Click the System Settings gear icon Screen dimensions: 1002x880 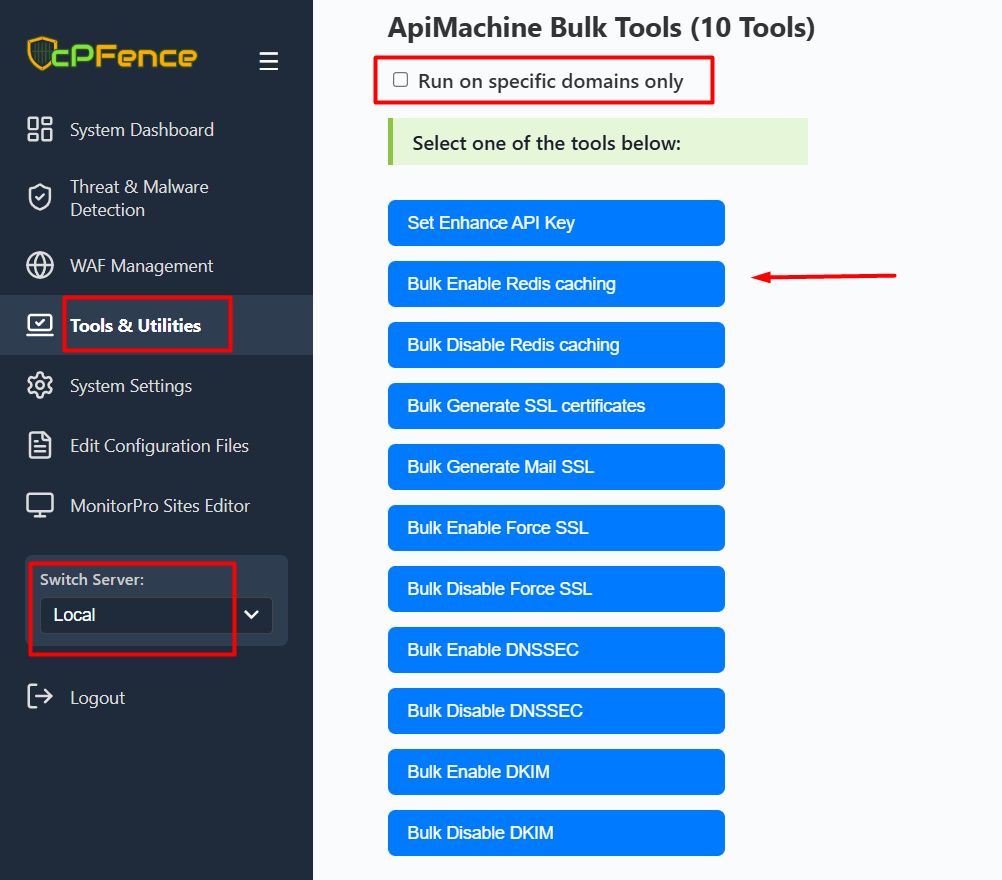coord(40,385)
